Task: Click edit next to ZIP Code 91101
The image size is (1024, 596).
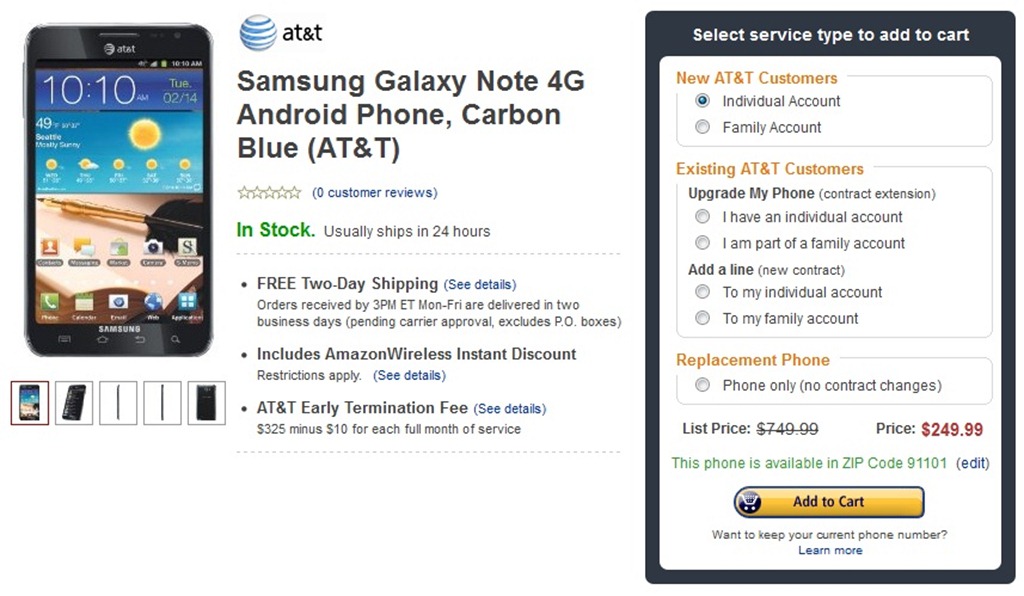Action: click(x=973, y=463)
